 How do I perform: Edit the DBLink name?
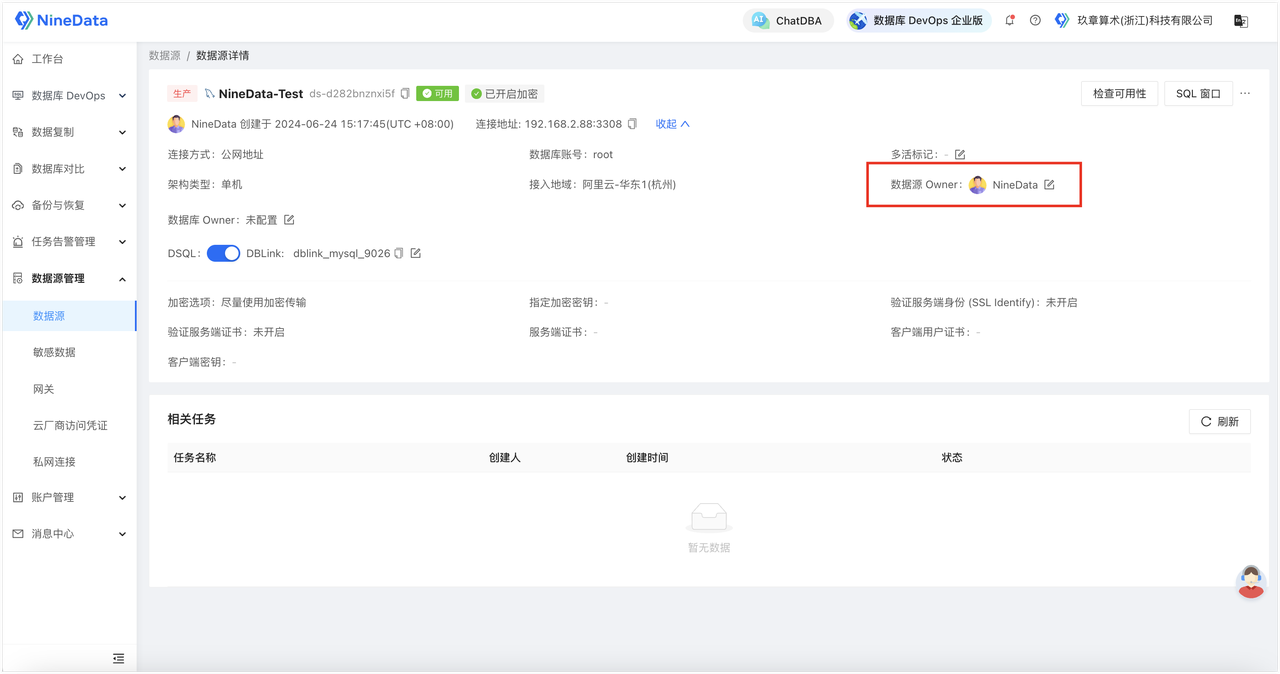point(416,253)
